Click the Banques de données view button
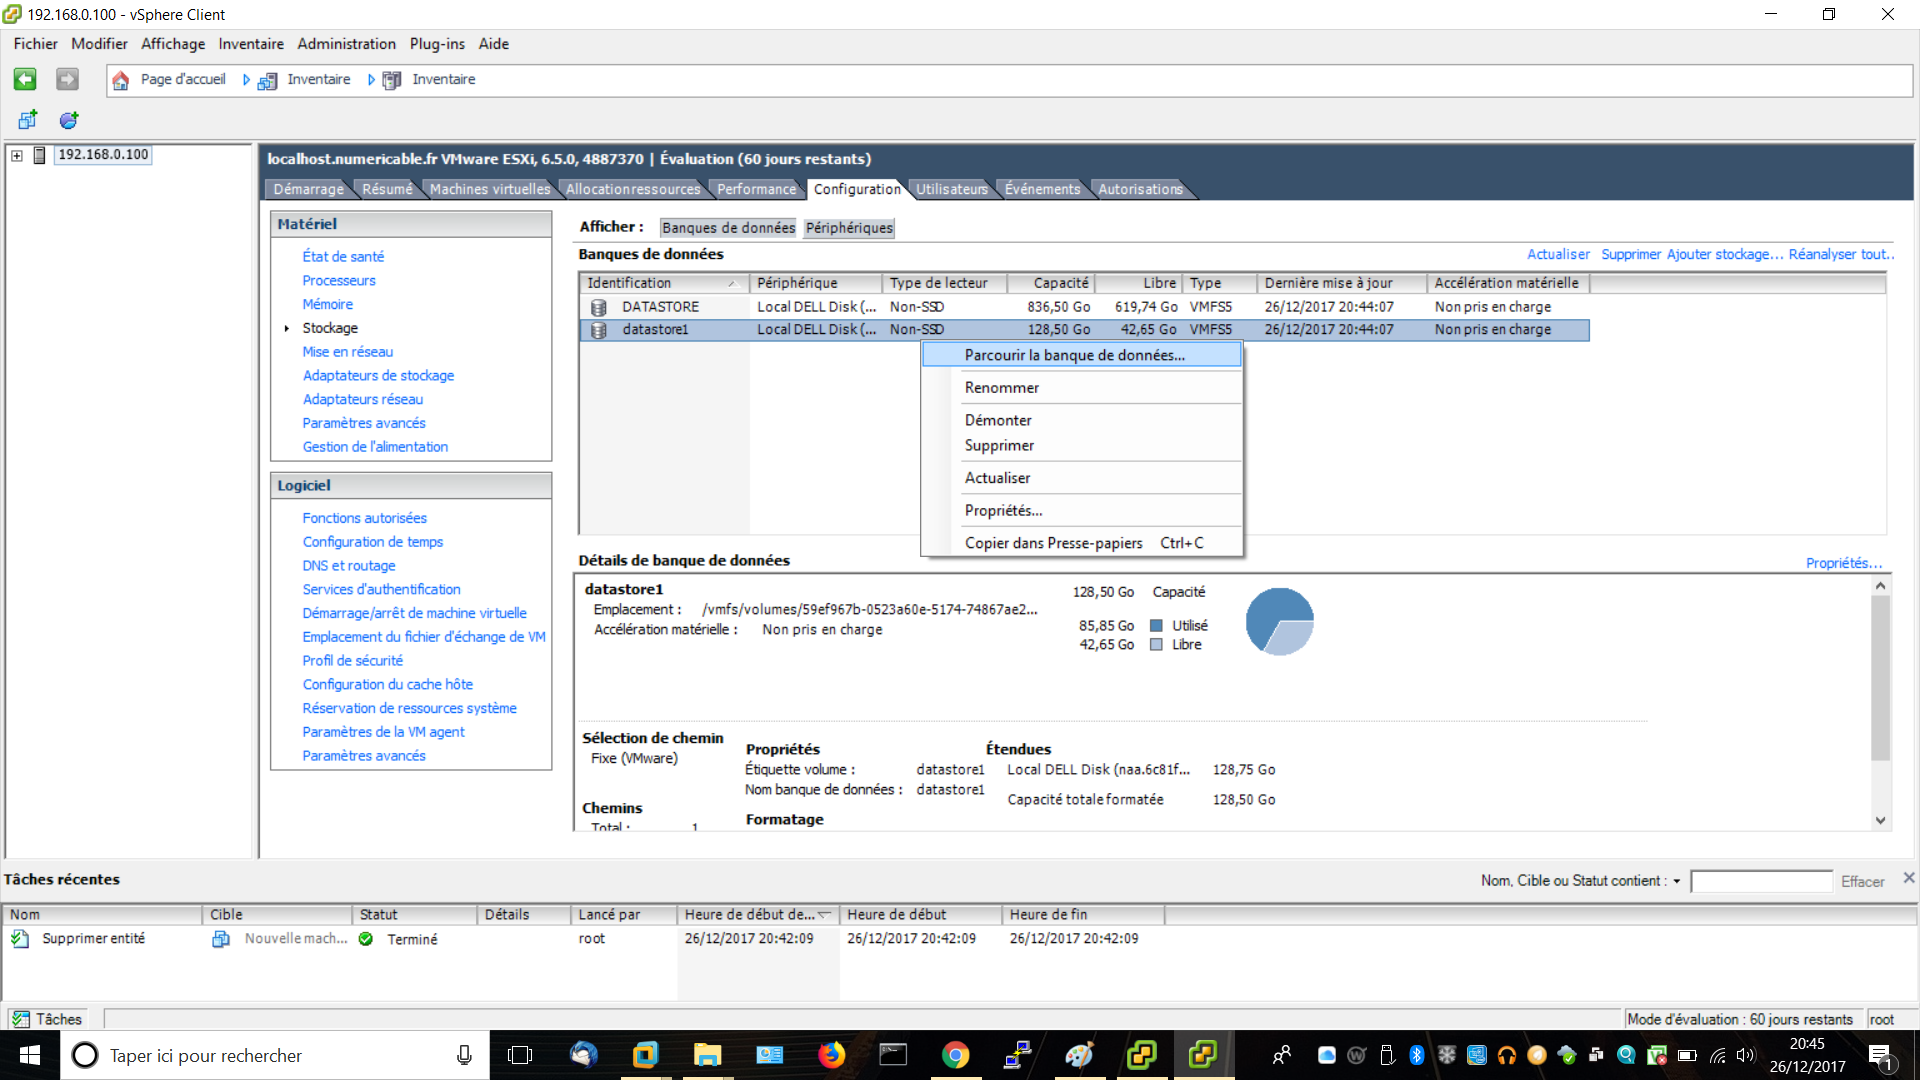Viewport: 1920px width, 1080px height. 728,228
